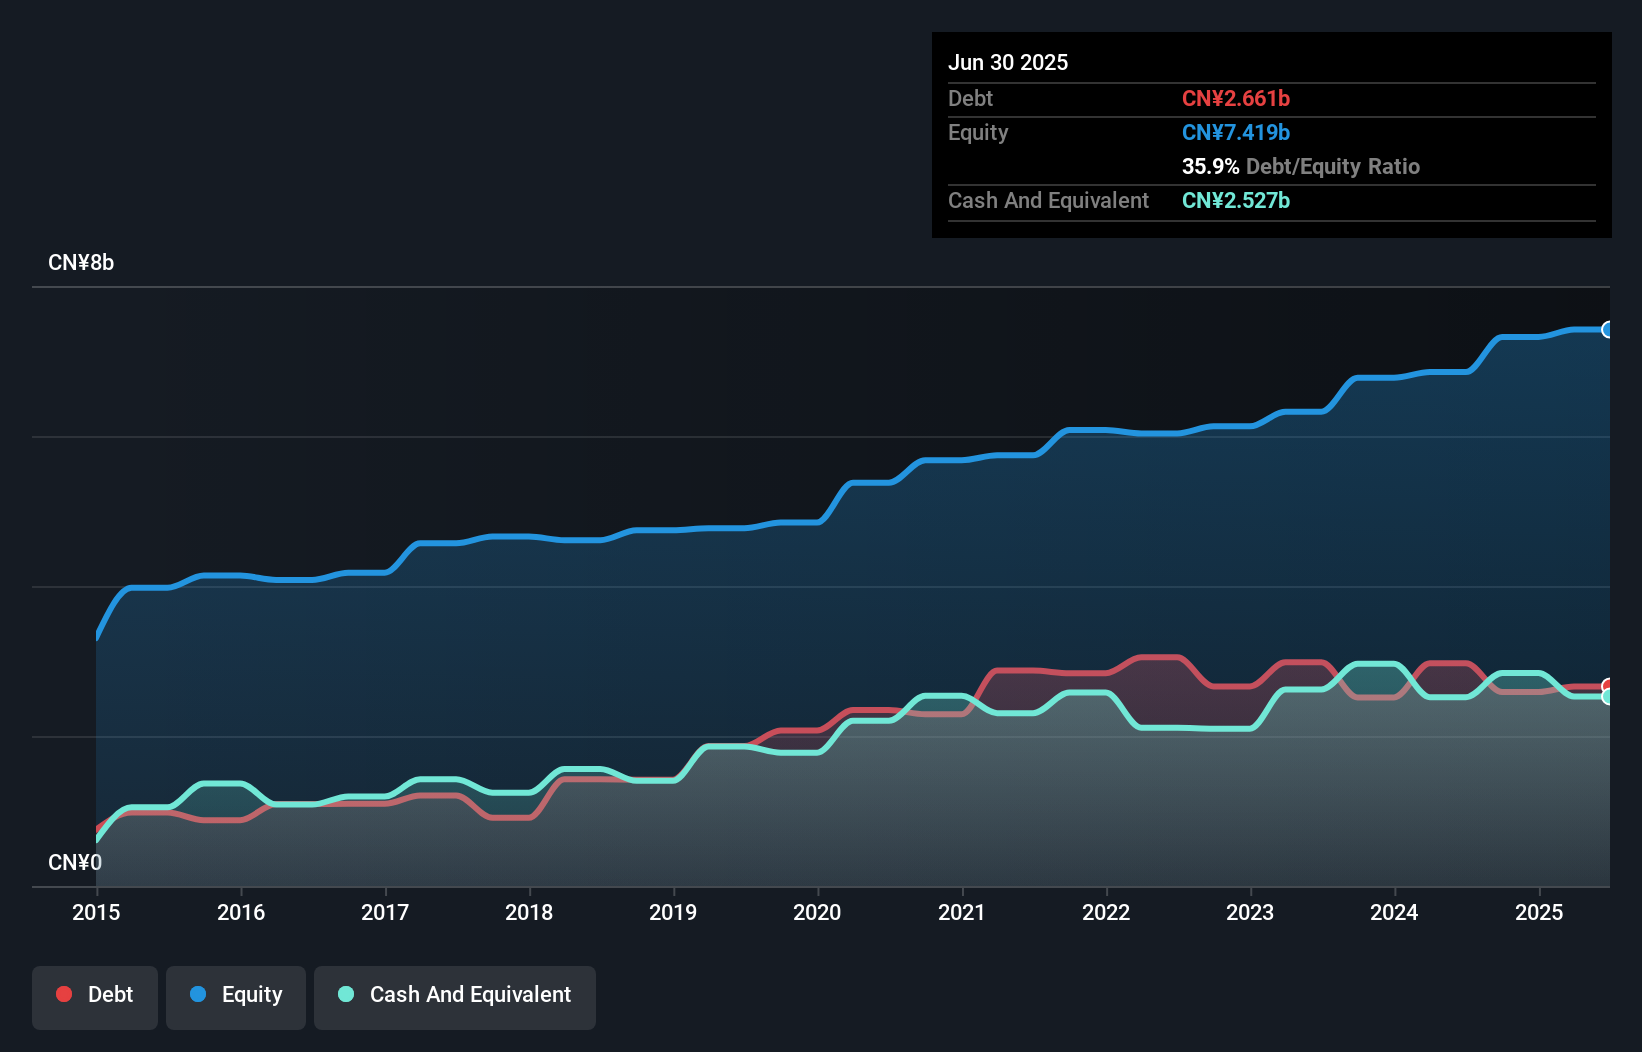Click the CN¥8b axis label
Viewport: 1642px width, 1052px height.
pos(82,262)
